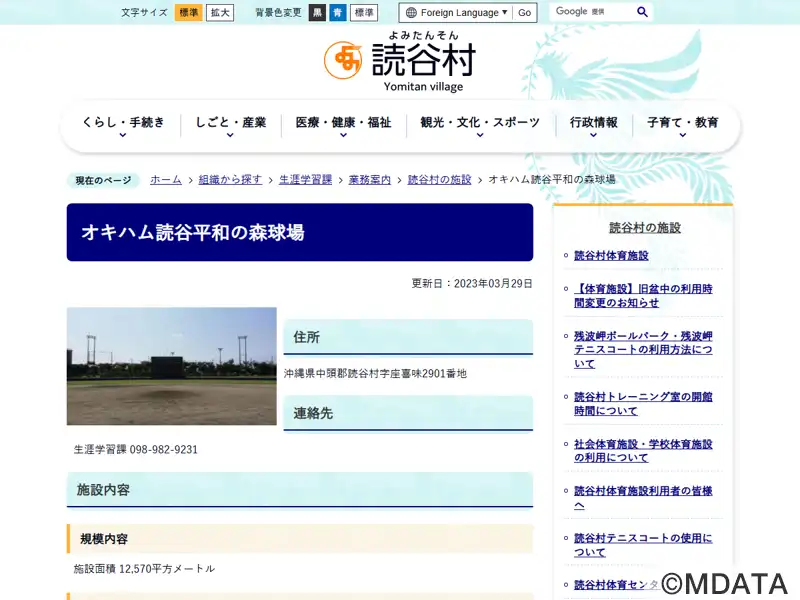Select the blue (青) background color
Viewport: 800px width, 600px height.
[338, 13]
